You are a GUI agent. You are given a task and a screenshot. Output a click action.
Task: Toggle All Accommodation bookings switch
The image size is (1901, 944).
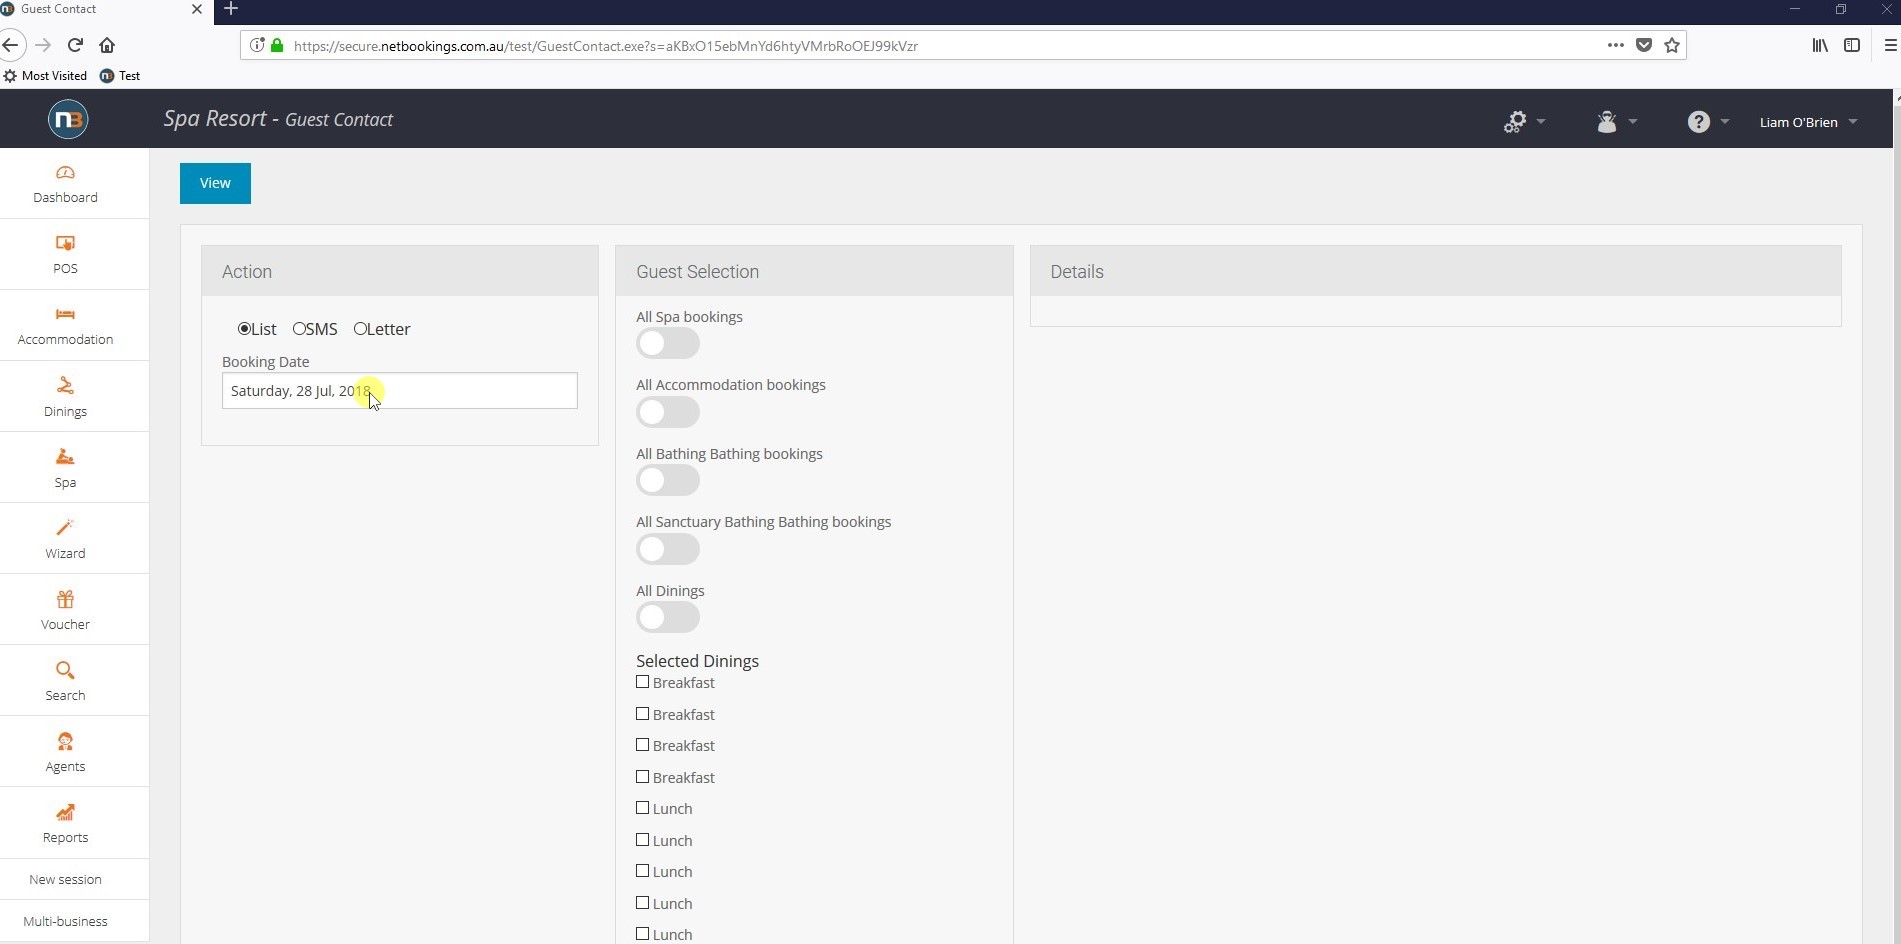(x=668, y=412)
